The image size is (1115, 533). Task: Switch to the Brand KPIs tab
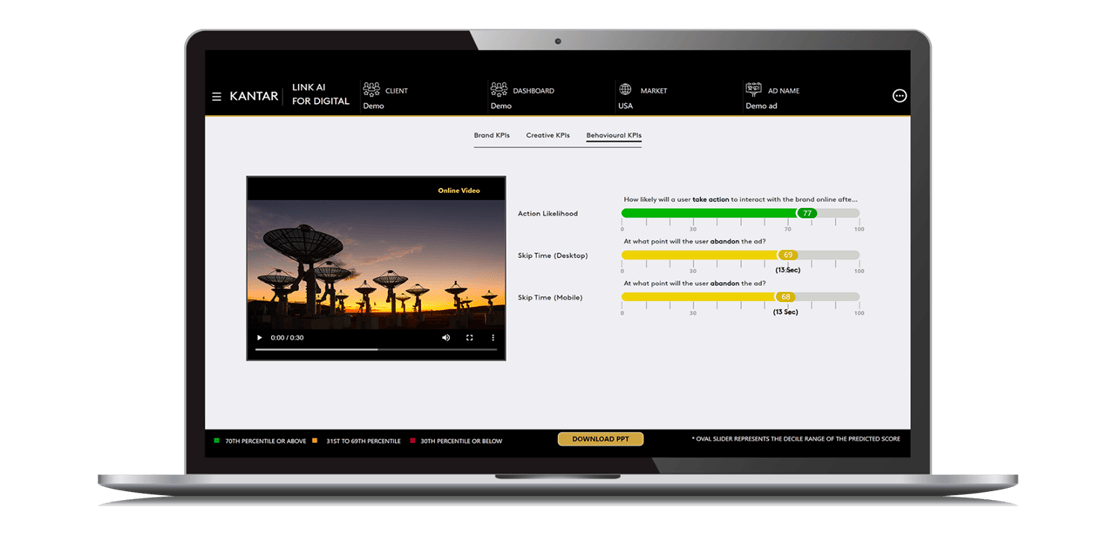(491, 135)
